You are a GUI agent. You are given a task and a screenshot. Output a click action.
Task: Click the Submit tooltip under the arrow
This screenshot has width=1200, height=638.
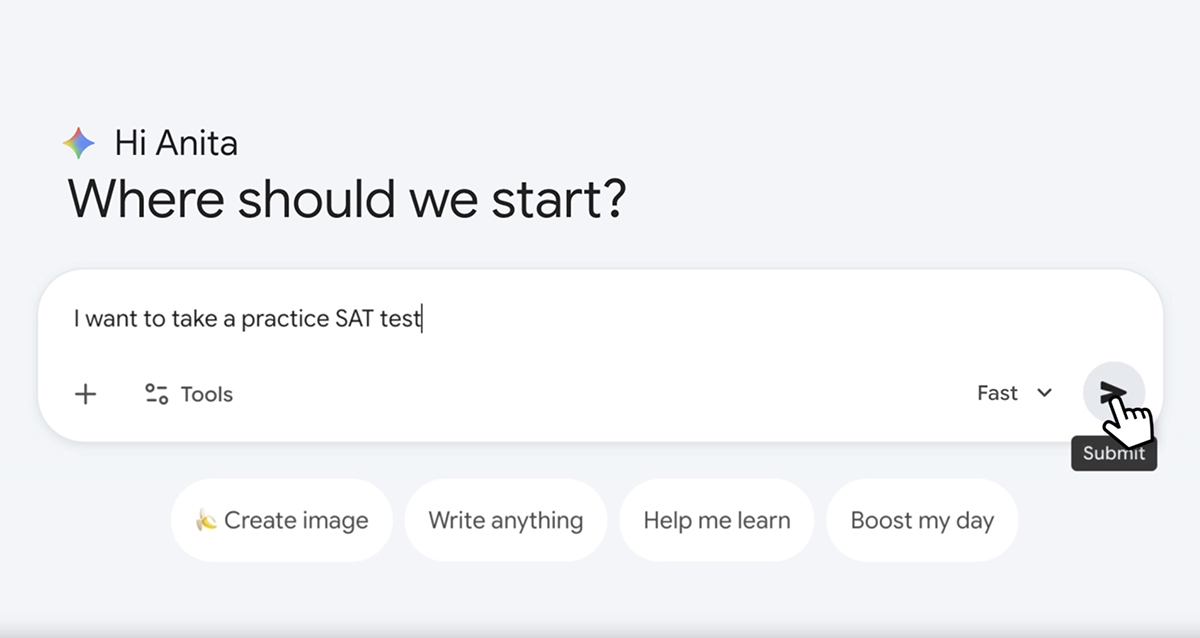tap(1113, 453)
